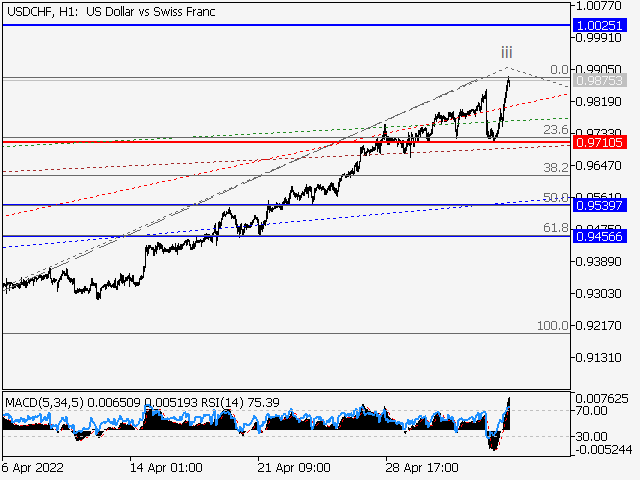Click the red 0.97105 price label

[600, 142]
